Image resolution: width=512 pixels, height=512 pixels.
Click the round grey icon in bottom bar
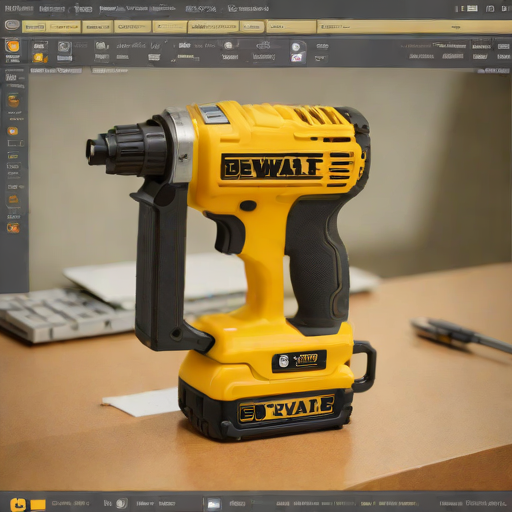(x=122, y=503)
